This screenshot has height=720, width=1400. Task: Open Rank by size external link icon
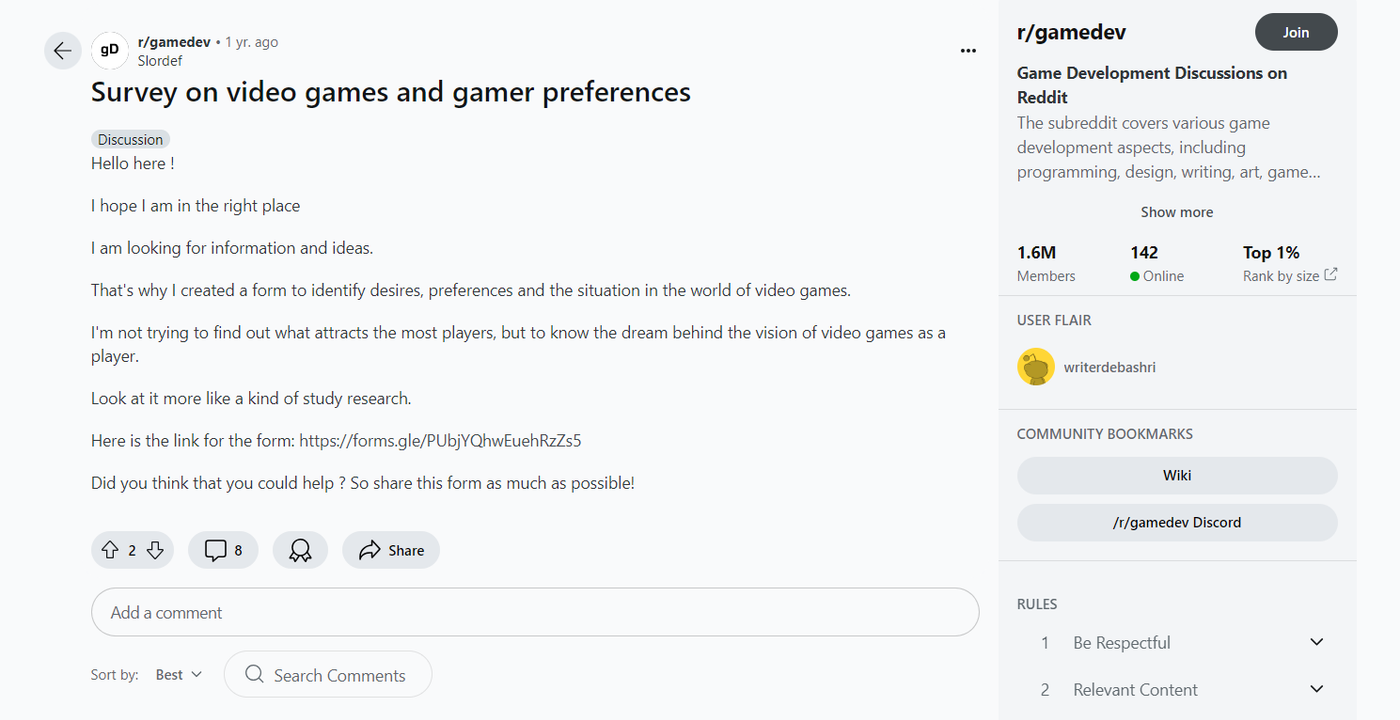pos(1330,275)
